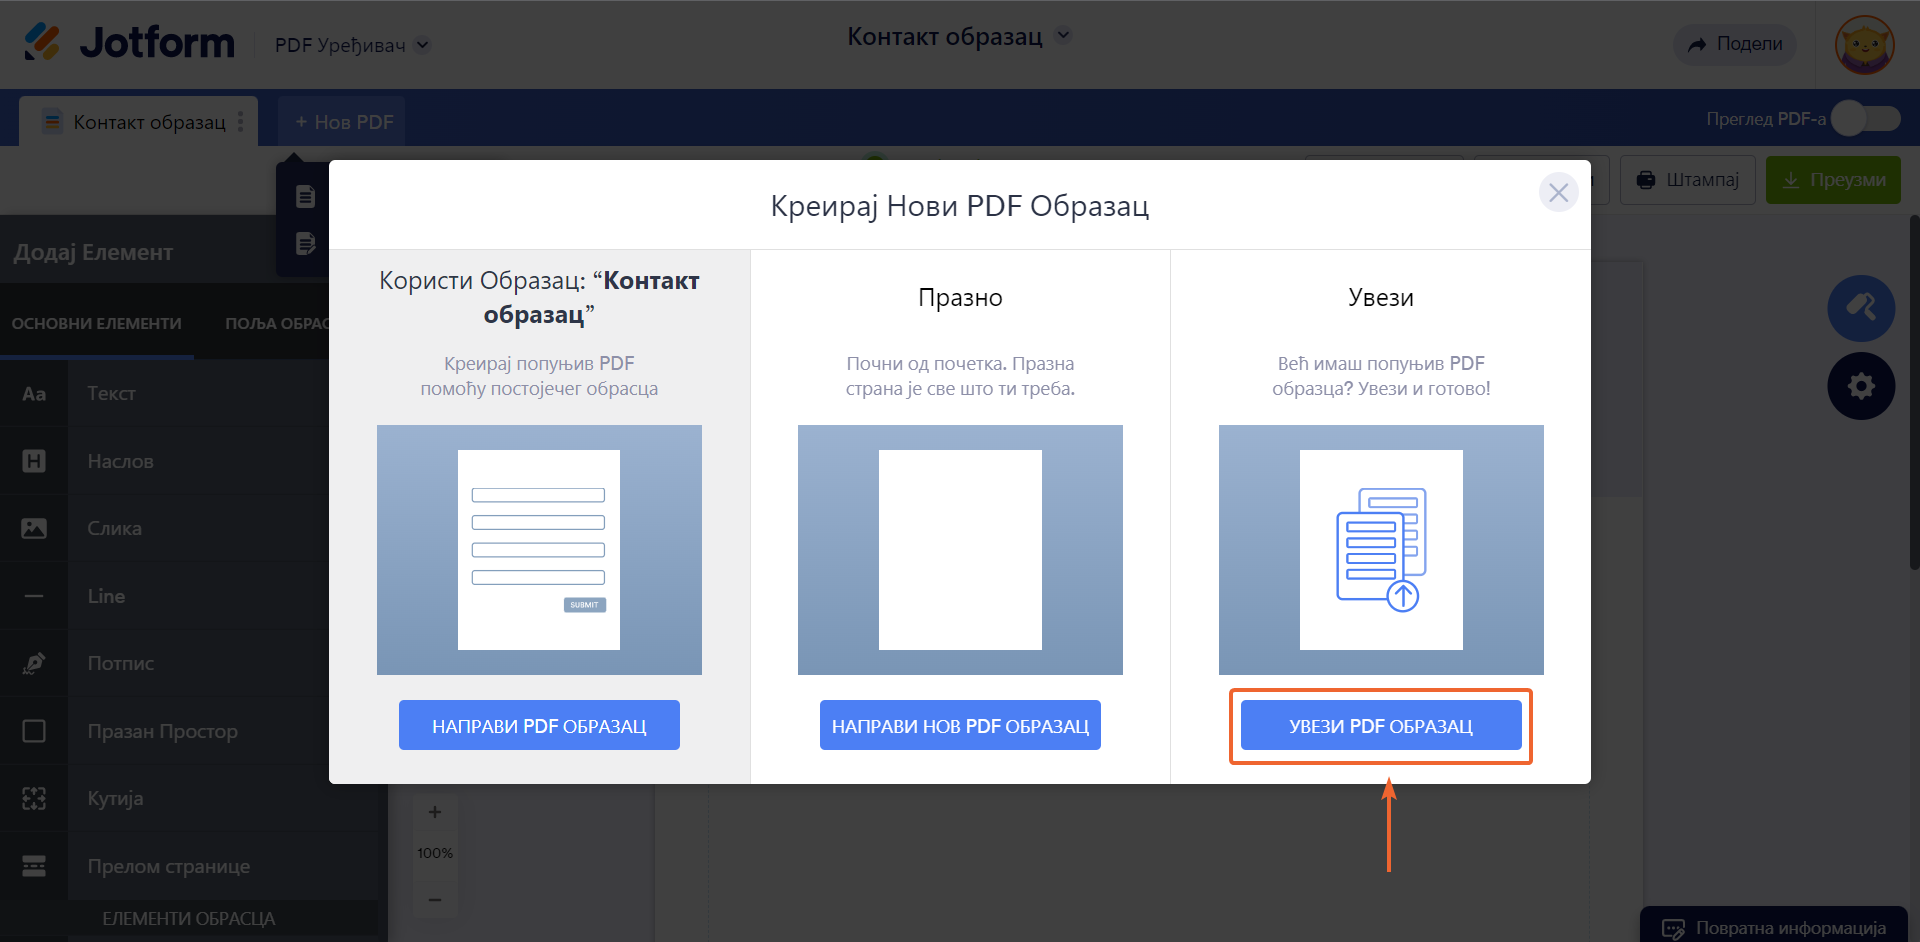
Task: Zoom out with the minus icon
Action: [x=435, y=900]
